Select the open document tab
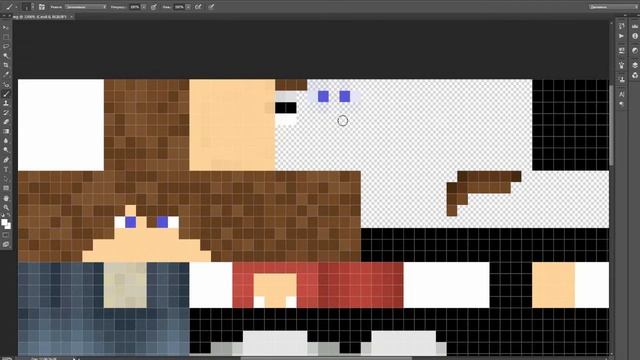The width and height of the screenshot is (640, 360). (40, 17)
